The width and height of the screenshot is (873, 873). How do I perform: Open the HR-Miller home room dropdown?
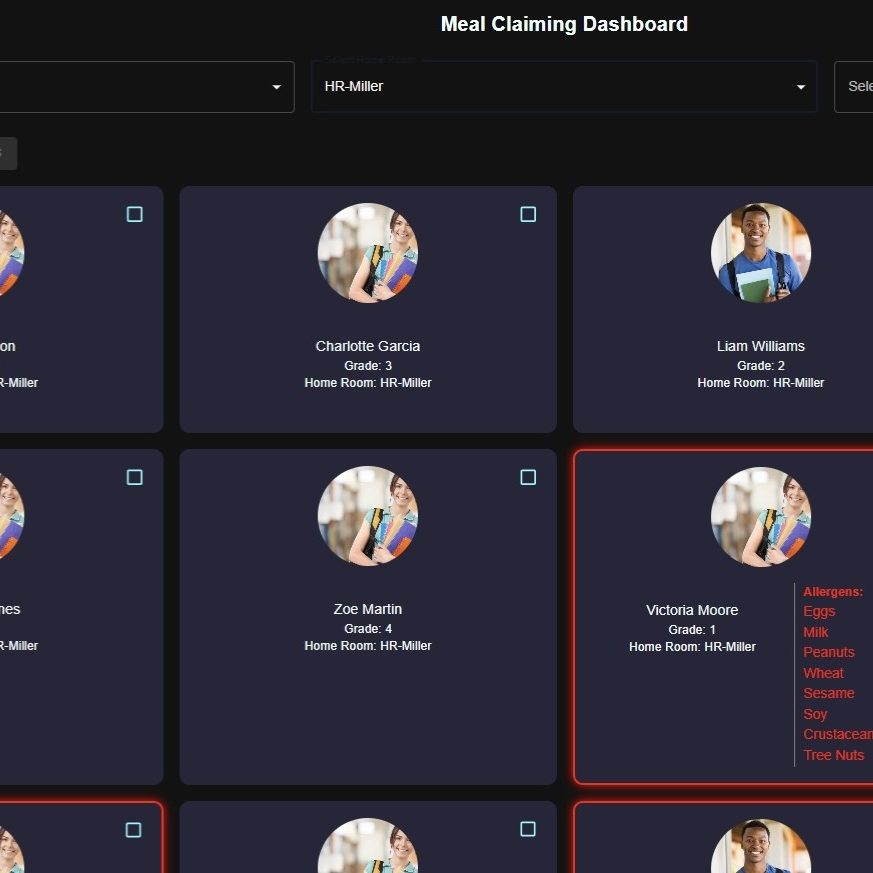click(564, 87)
